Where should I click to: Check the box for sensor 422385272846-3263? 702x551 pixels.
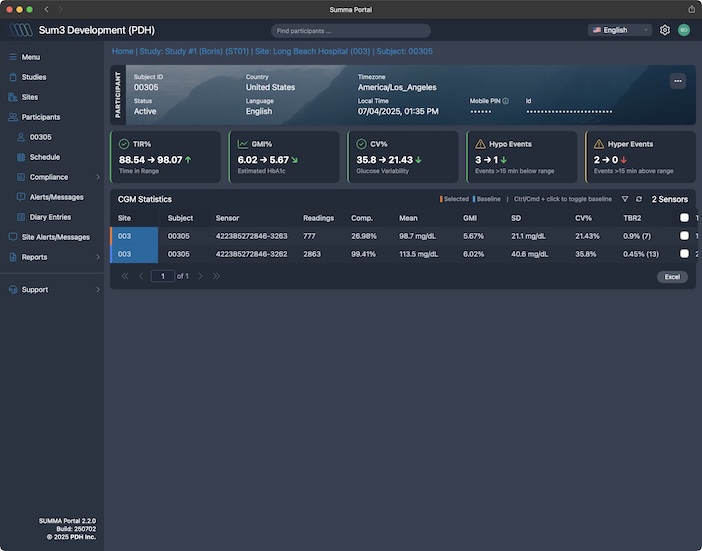click(x=684, y=236)
